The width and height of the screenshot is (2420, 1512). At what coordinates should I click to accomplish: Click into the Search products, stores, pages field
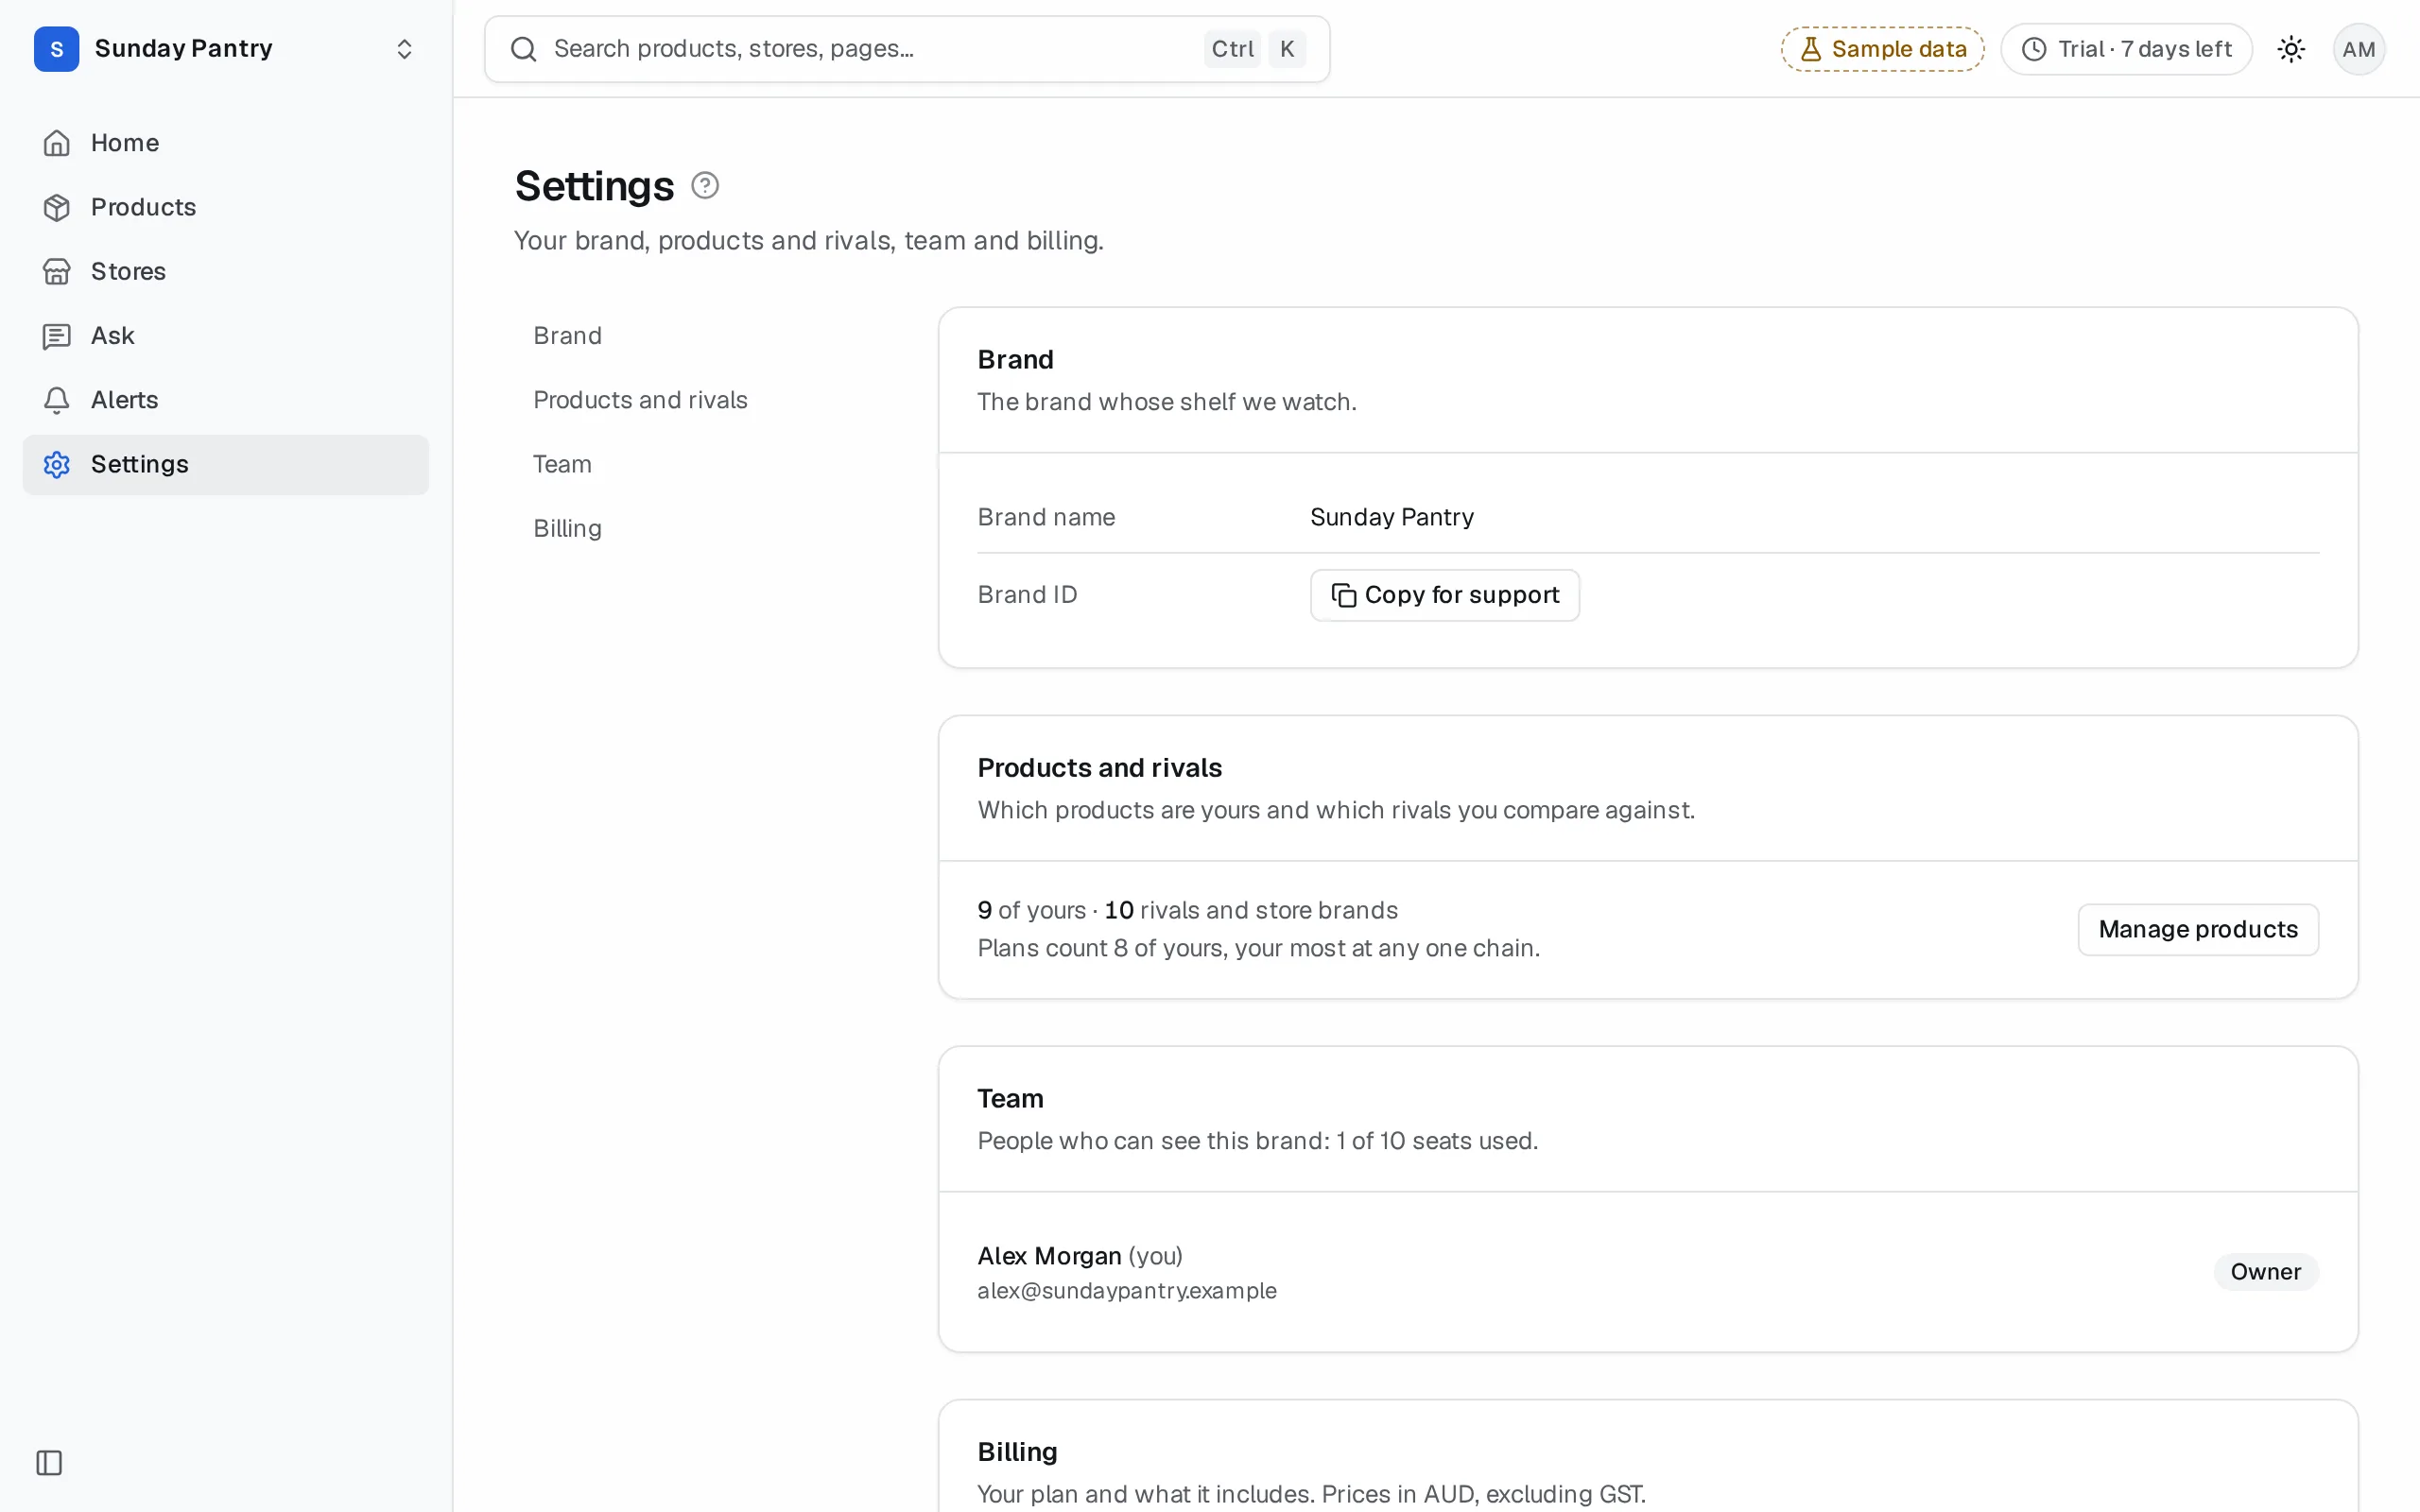(x=907, y=49)
